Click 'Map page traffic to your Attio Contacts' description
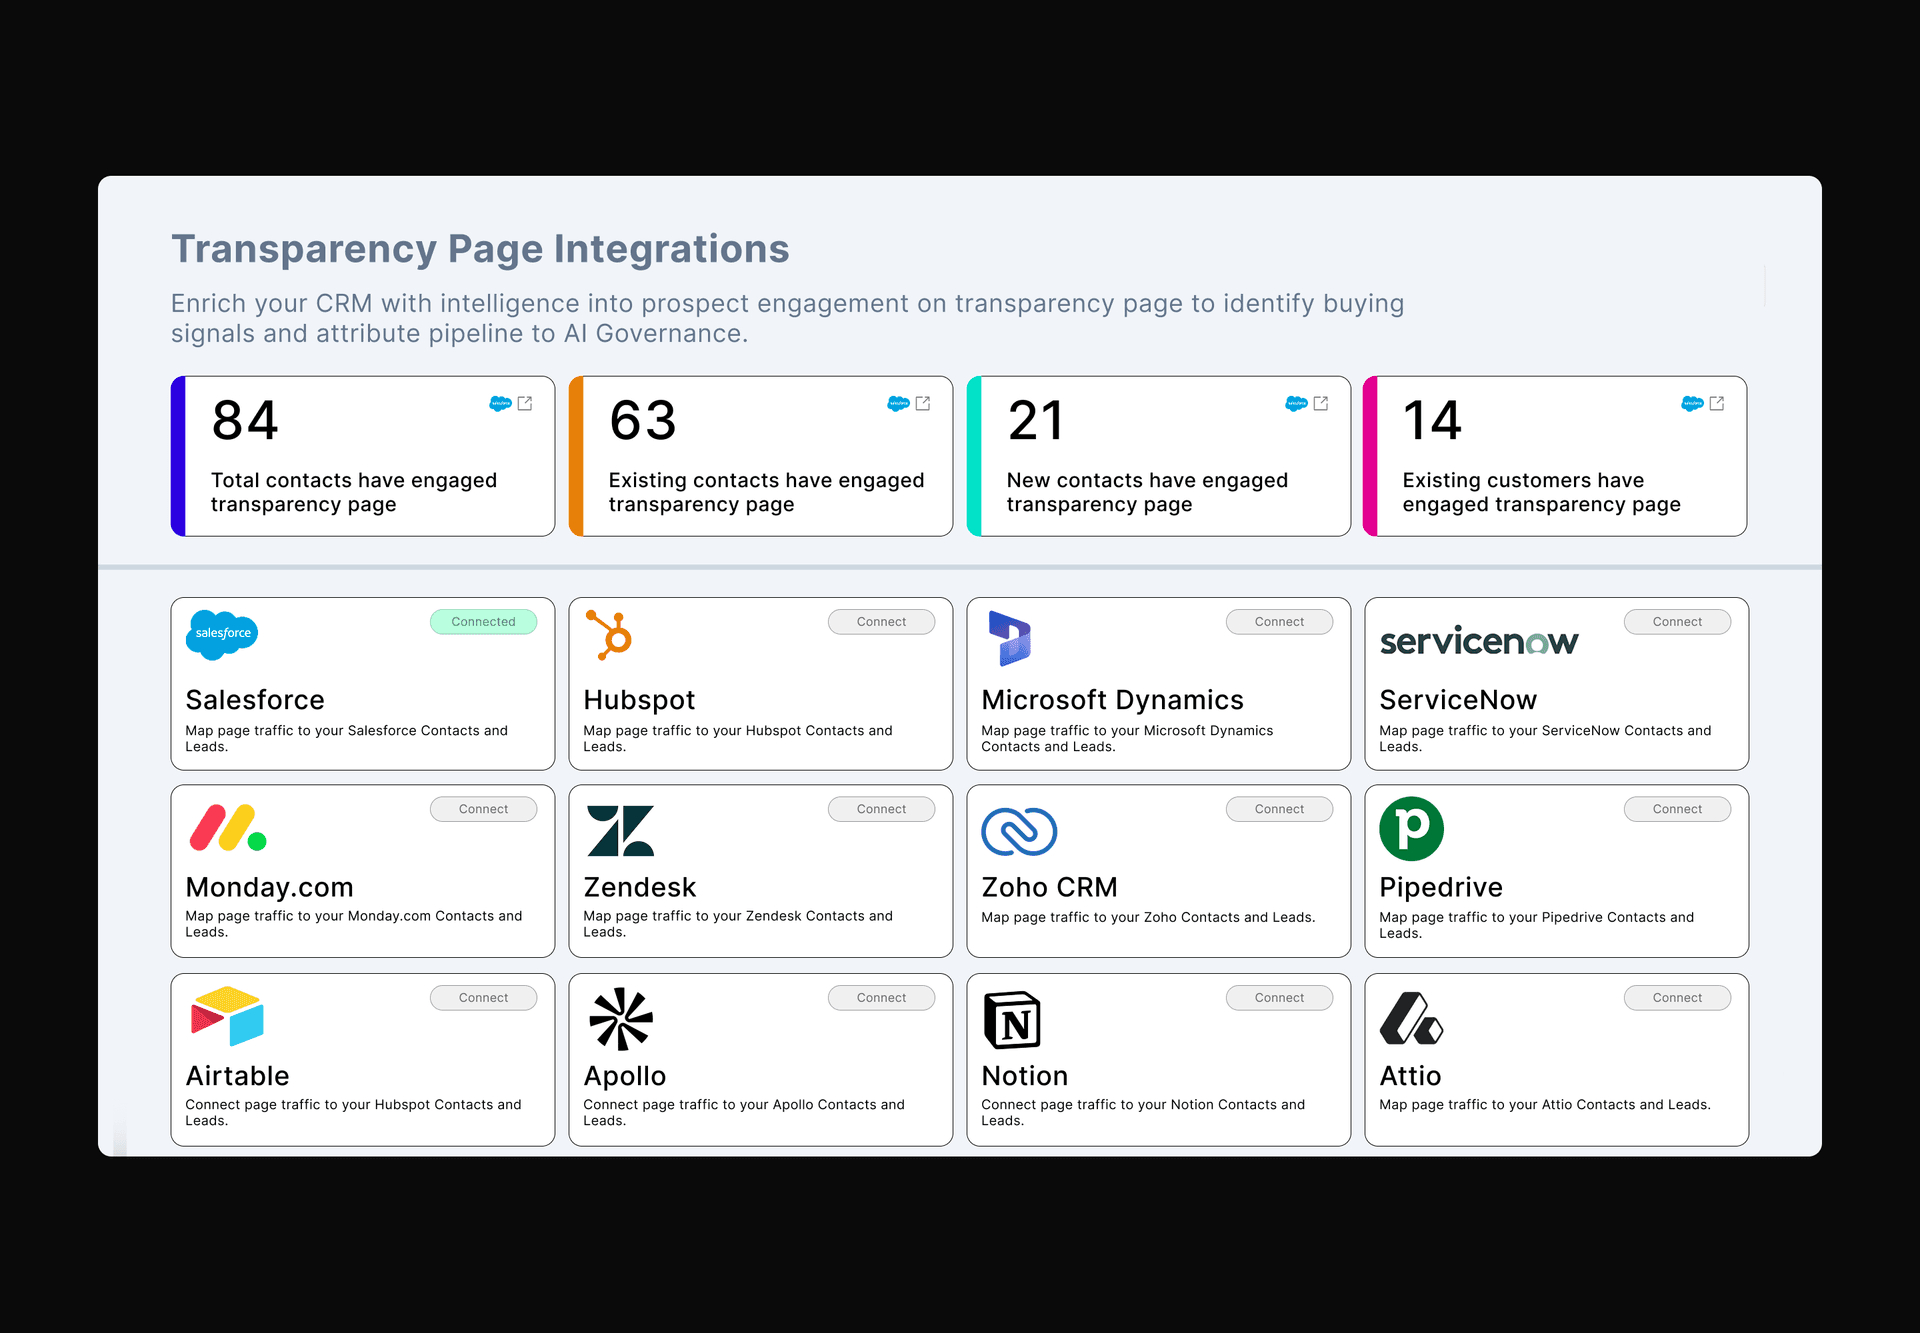Screen dimensions: 1920x1333 pyautogui.click(x=1545, y=1105)
